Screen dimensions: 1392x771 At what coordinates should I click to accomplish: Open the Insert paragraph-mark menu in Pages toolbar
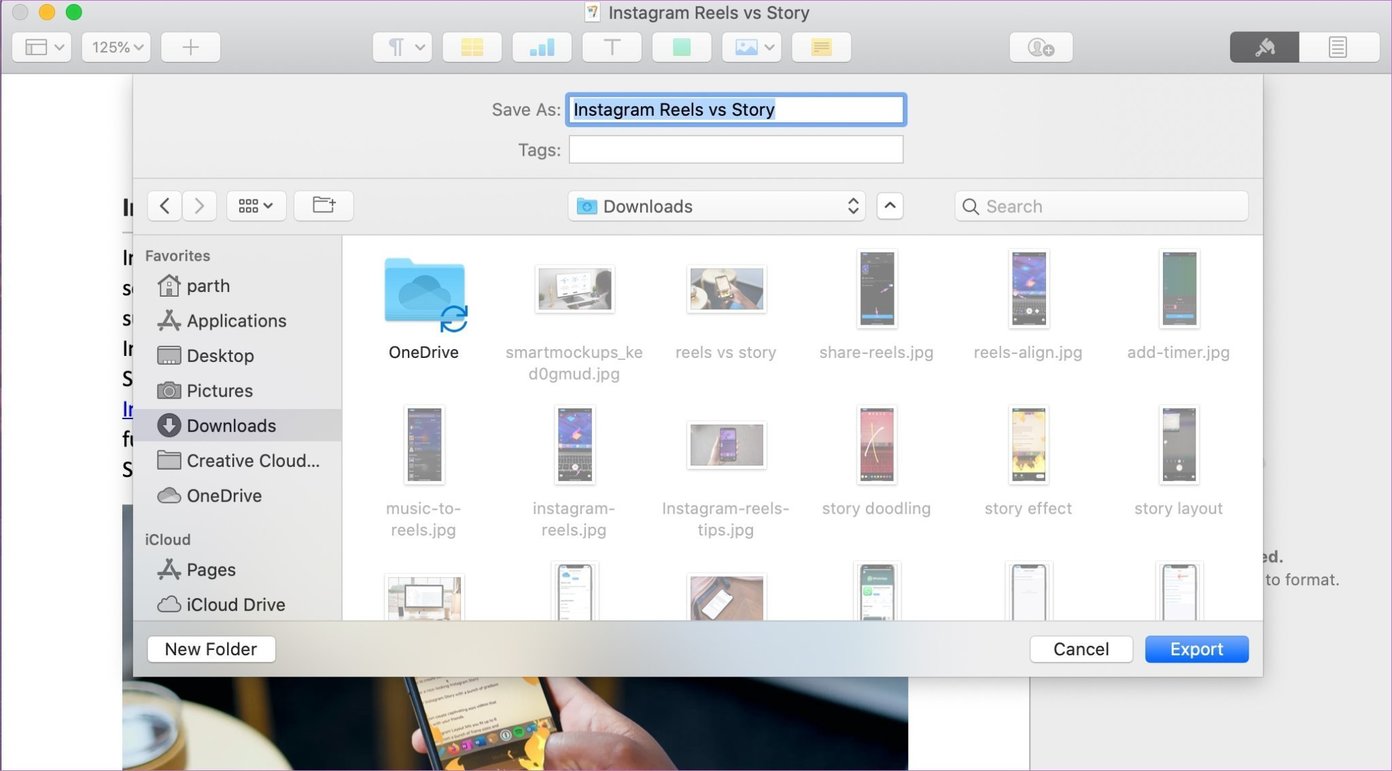click(x=402, y=47)
